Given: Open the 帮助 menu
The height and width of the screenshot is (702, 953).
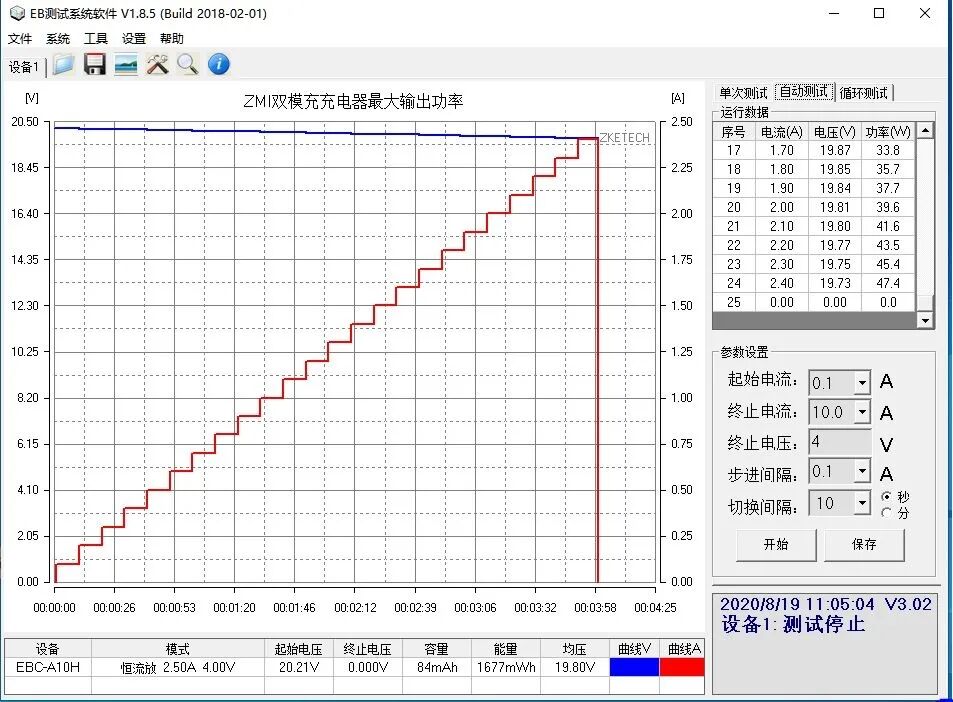Looking at the screenshot, I should click(x=171, y=38).
